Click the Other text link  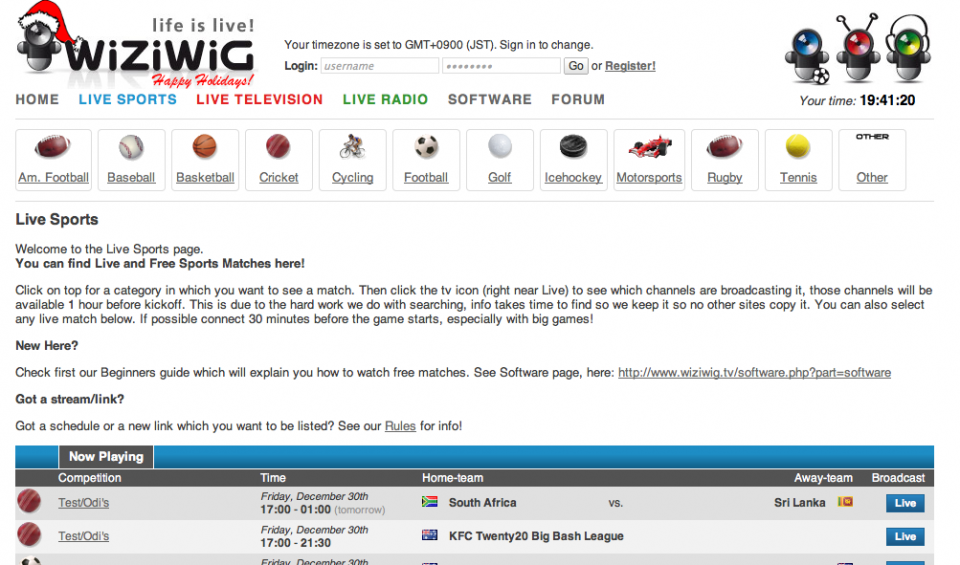click(872, 178)
